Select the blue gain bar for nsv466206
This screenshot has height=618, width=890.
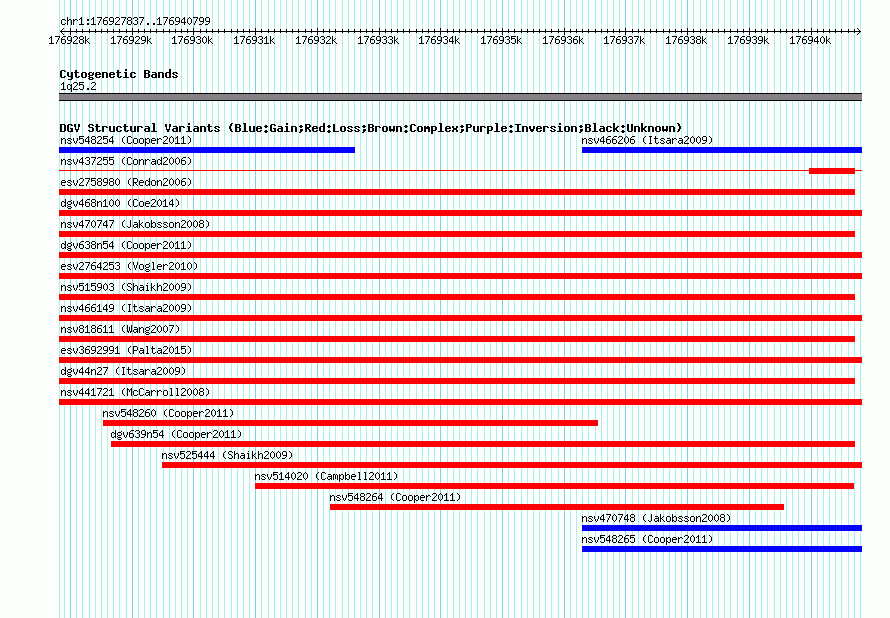(721, 150)
